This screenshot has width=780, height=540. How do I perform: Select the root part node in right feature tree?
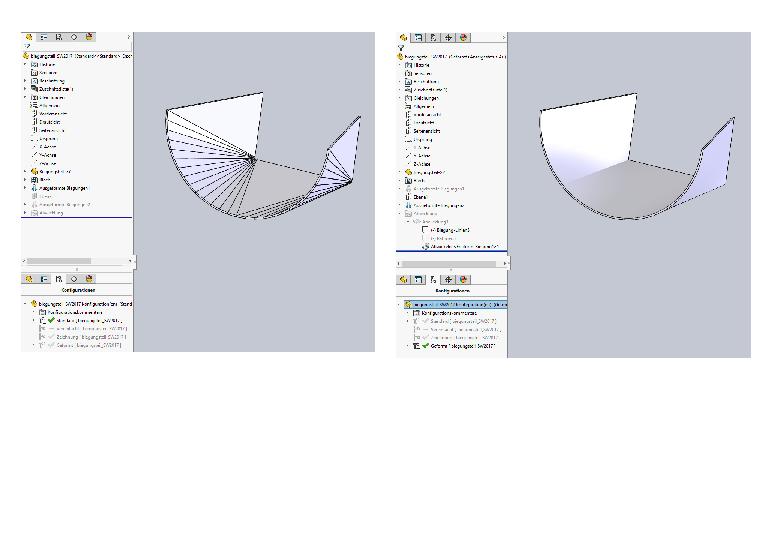coord(452,57)
